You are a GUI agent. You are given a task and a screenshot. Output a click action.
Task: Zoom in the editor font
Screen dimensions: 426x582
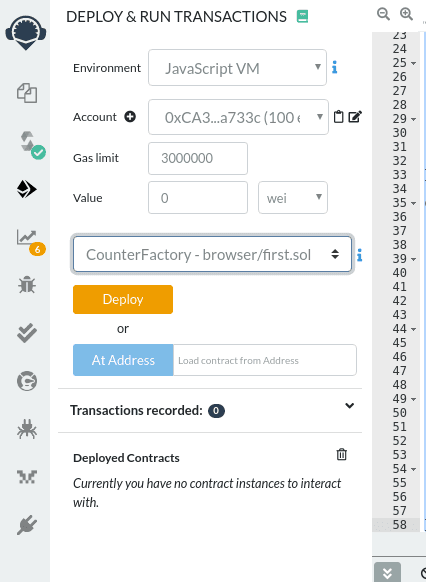click(406, 14)
